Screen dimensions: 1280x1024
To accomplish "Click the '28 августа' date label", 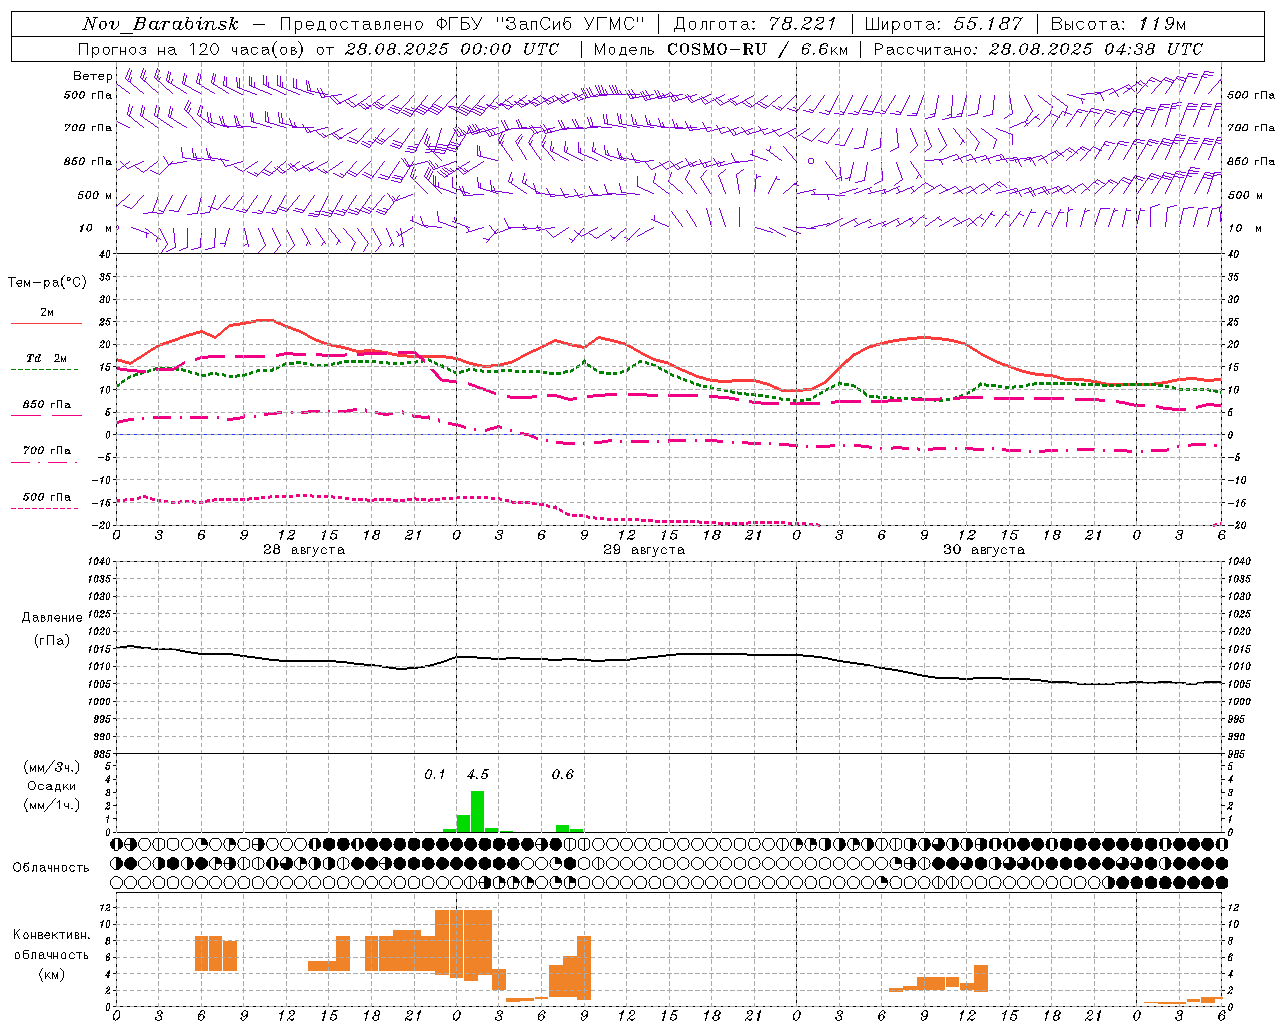I will coord(304,550).
